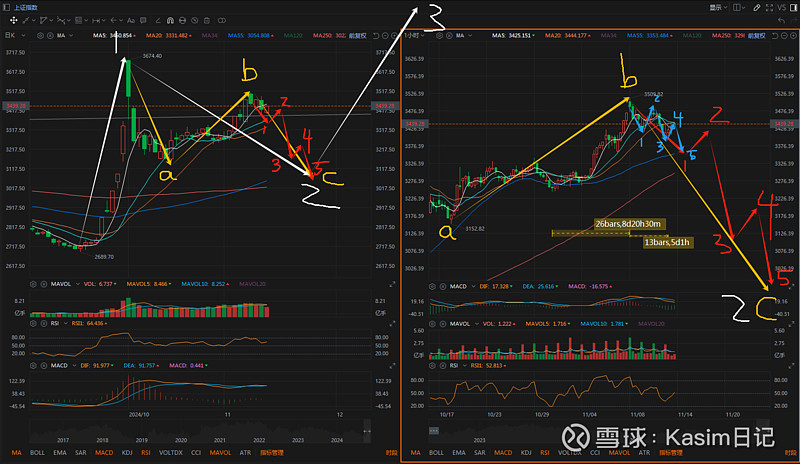Viewport: 800px width, 464px height.
Task: Select the arrow annotation tool
Action: [x=113, y=20]
